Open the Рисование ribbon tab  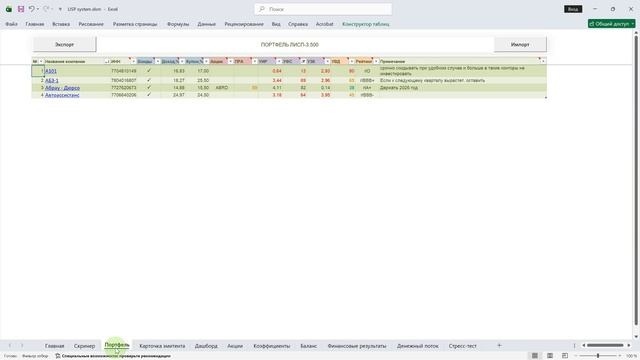(91, 24)
